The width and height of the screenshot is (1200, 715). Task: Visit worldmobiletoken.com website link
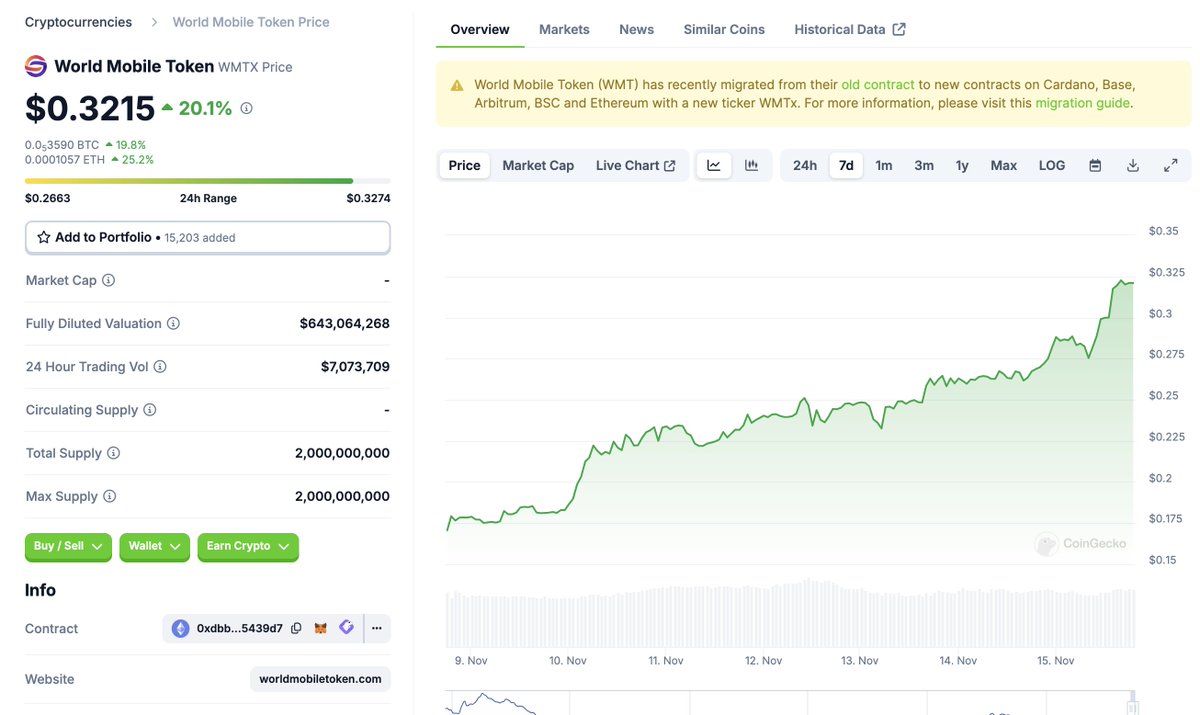pos(319,678)
